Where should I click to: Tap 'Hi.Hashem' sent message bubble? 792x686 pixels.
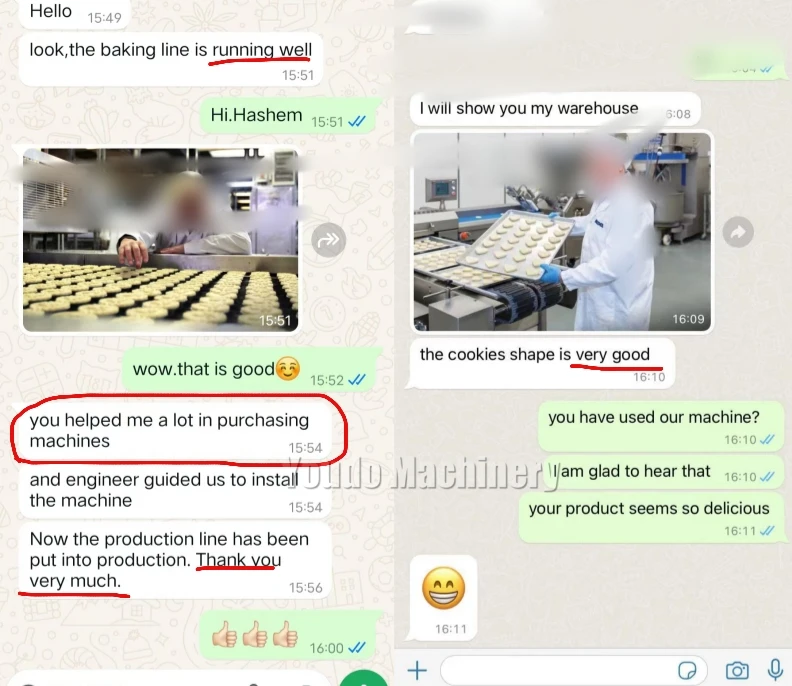[287, 116]
